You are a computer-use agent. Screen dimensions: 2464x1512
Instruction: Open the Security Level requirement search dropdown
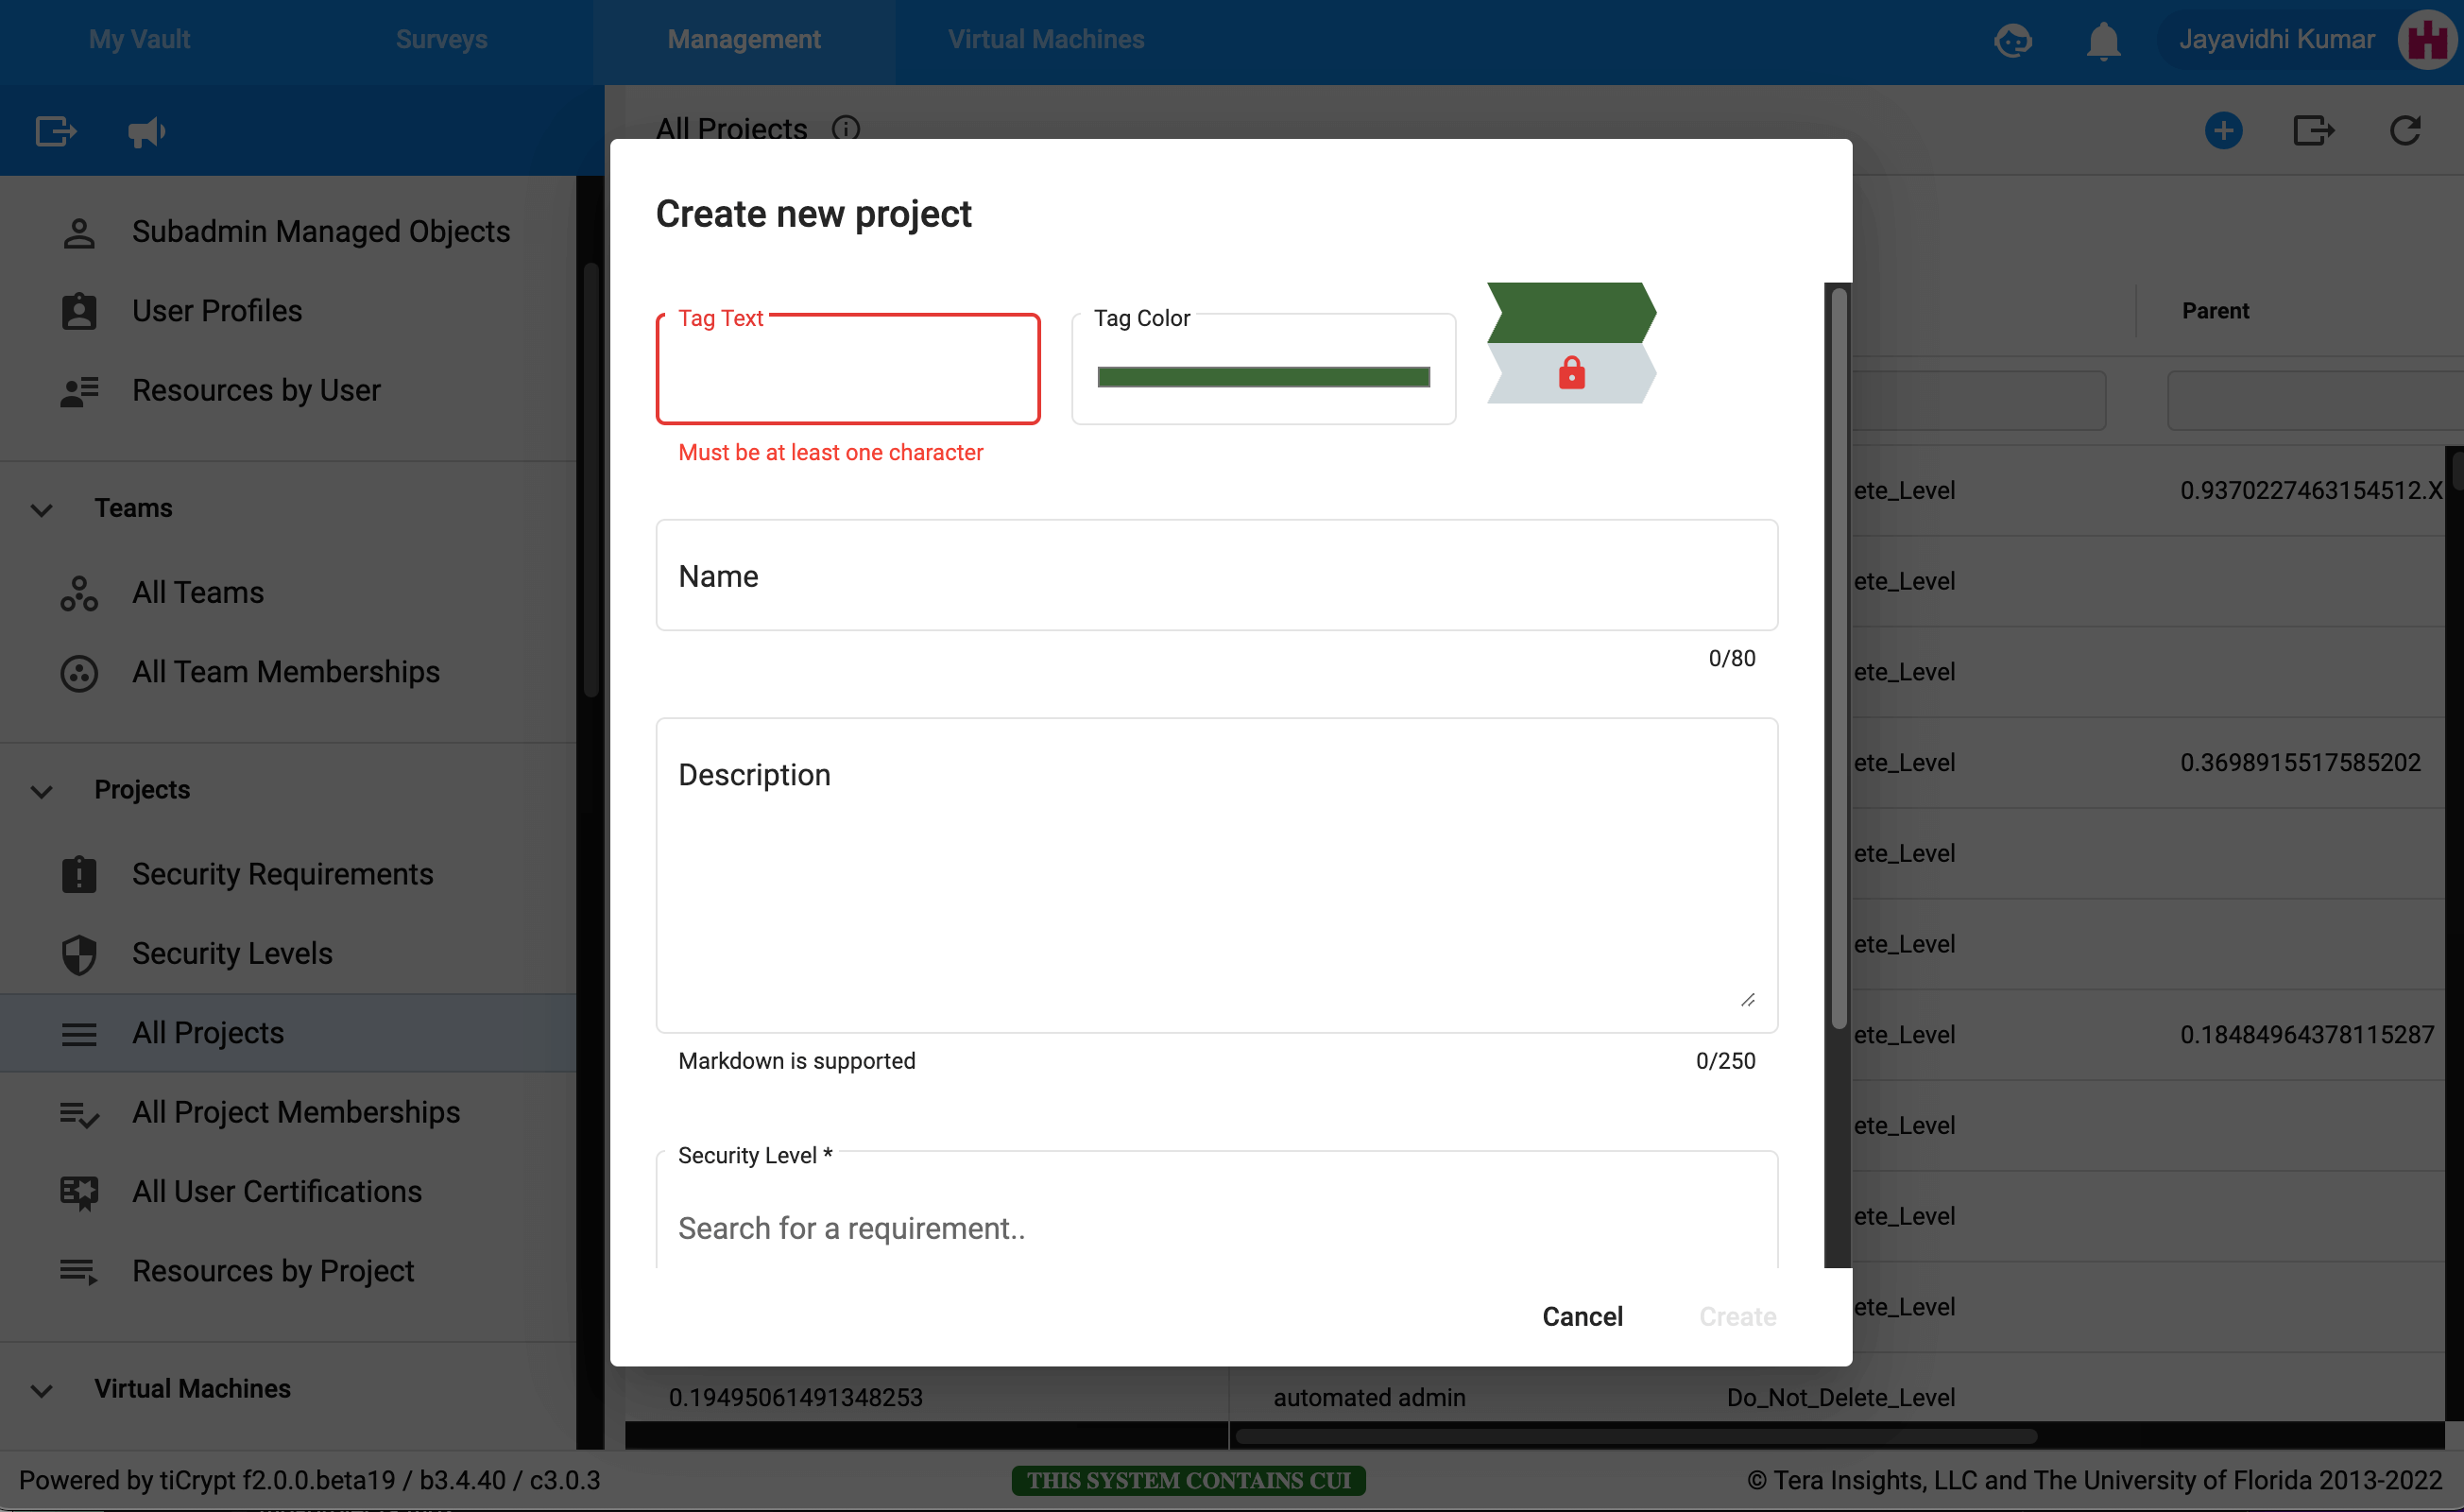1216,1228
